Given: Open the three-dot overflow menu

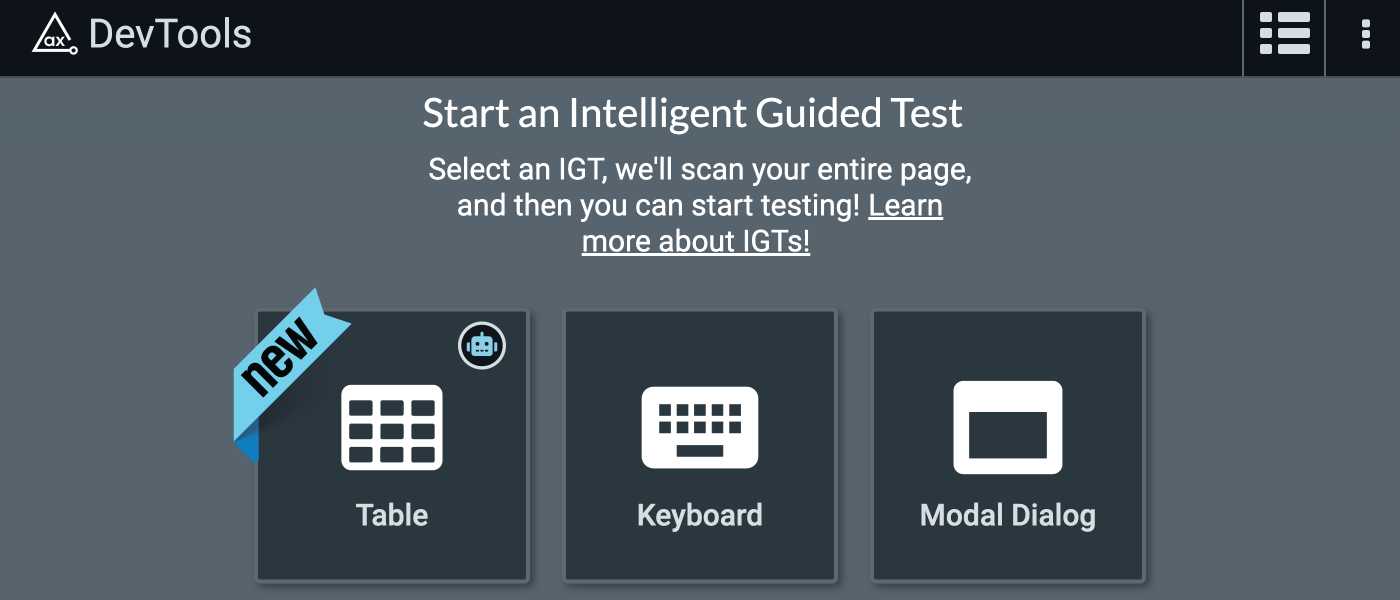Looking at the screenshot, I should click(1366, 35).
